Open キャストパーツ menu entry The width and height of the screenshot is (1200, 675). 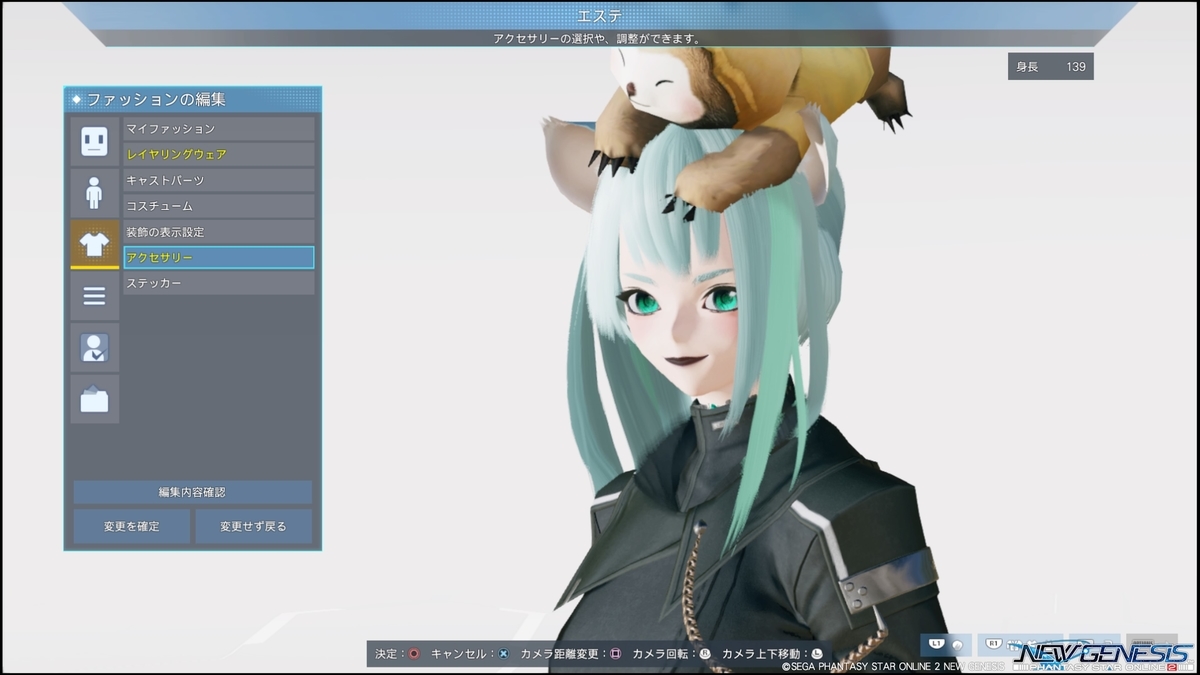219,181
